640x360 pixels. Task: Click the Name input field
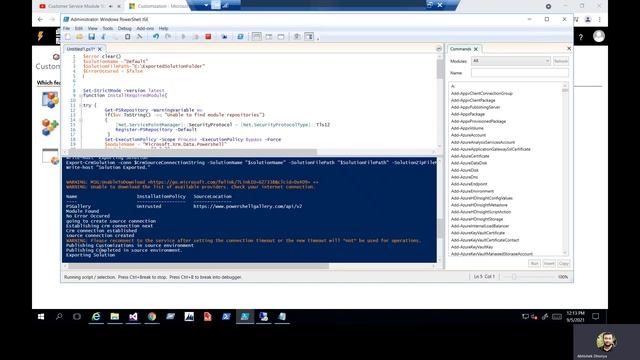coord(520,73)
